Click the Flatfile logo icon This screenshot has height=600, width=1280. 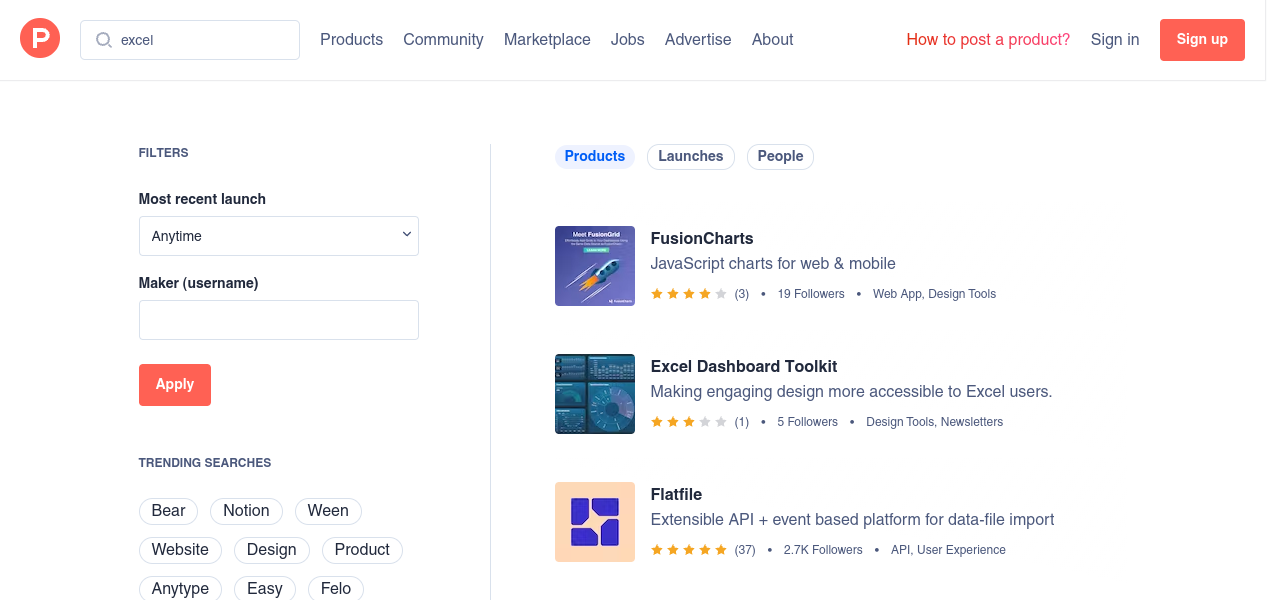(594, 522)
